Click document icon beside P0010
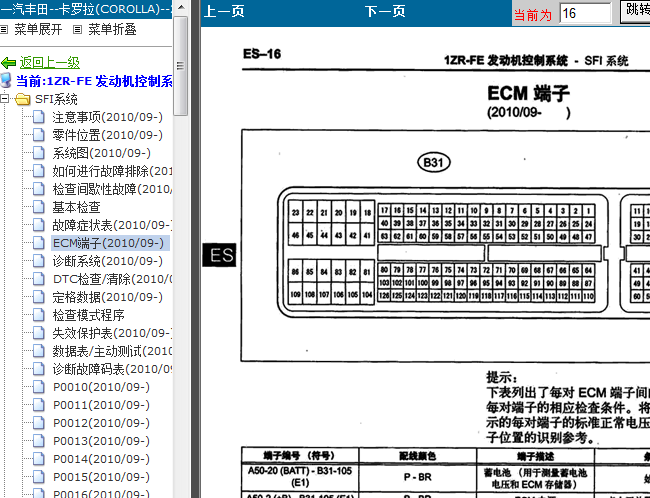Screen dimensions: 650x498 point(39,387)
